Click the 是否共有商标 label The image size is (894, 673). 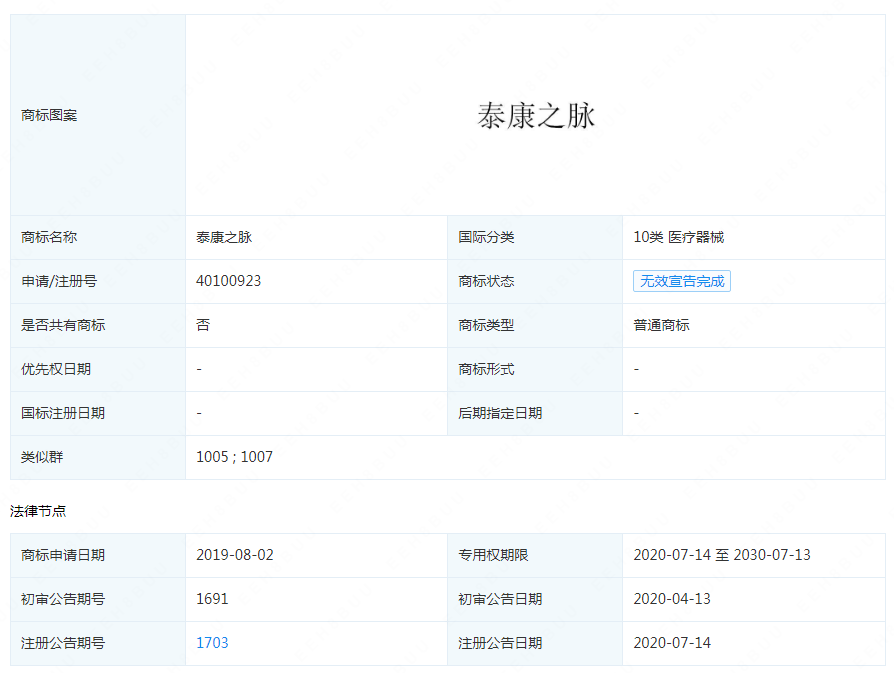pyautogui.click(x=63, y=325)
